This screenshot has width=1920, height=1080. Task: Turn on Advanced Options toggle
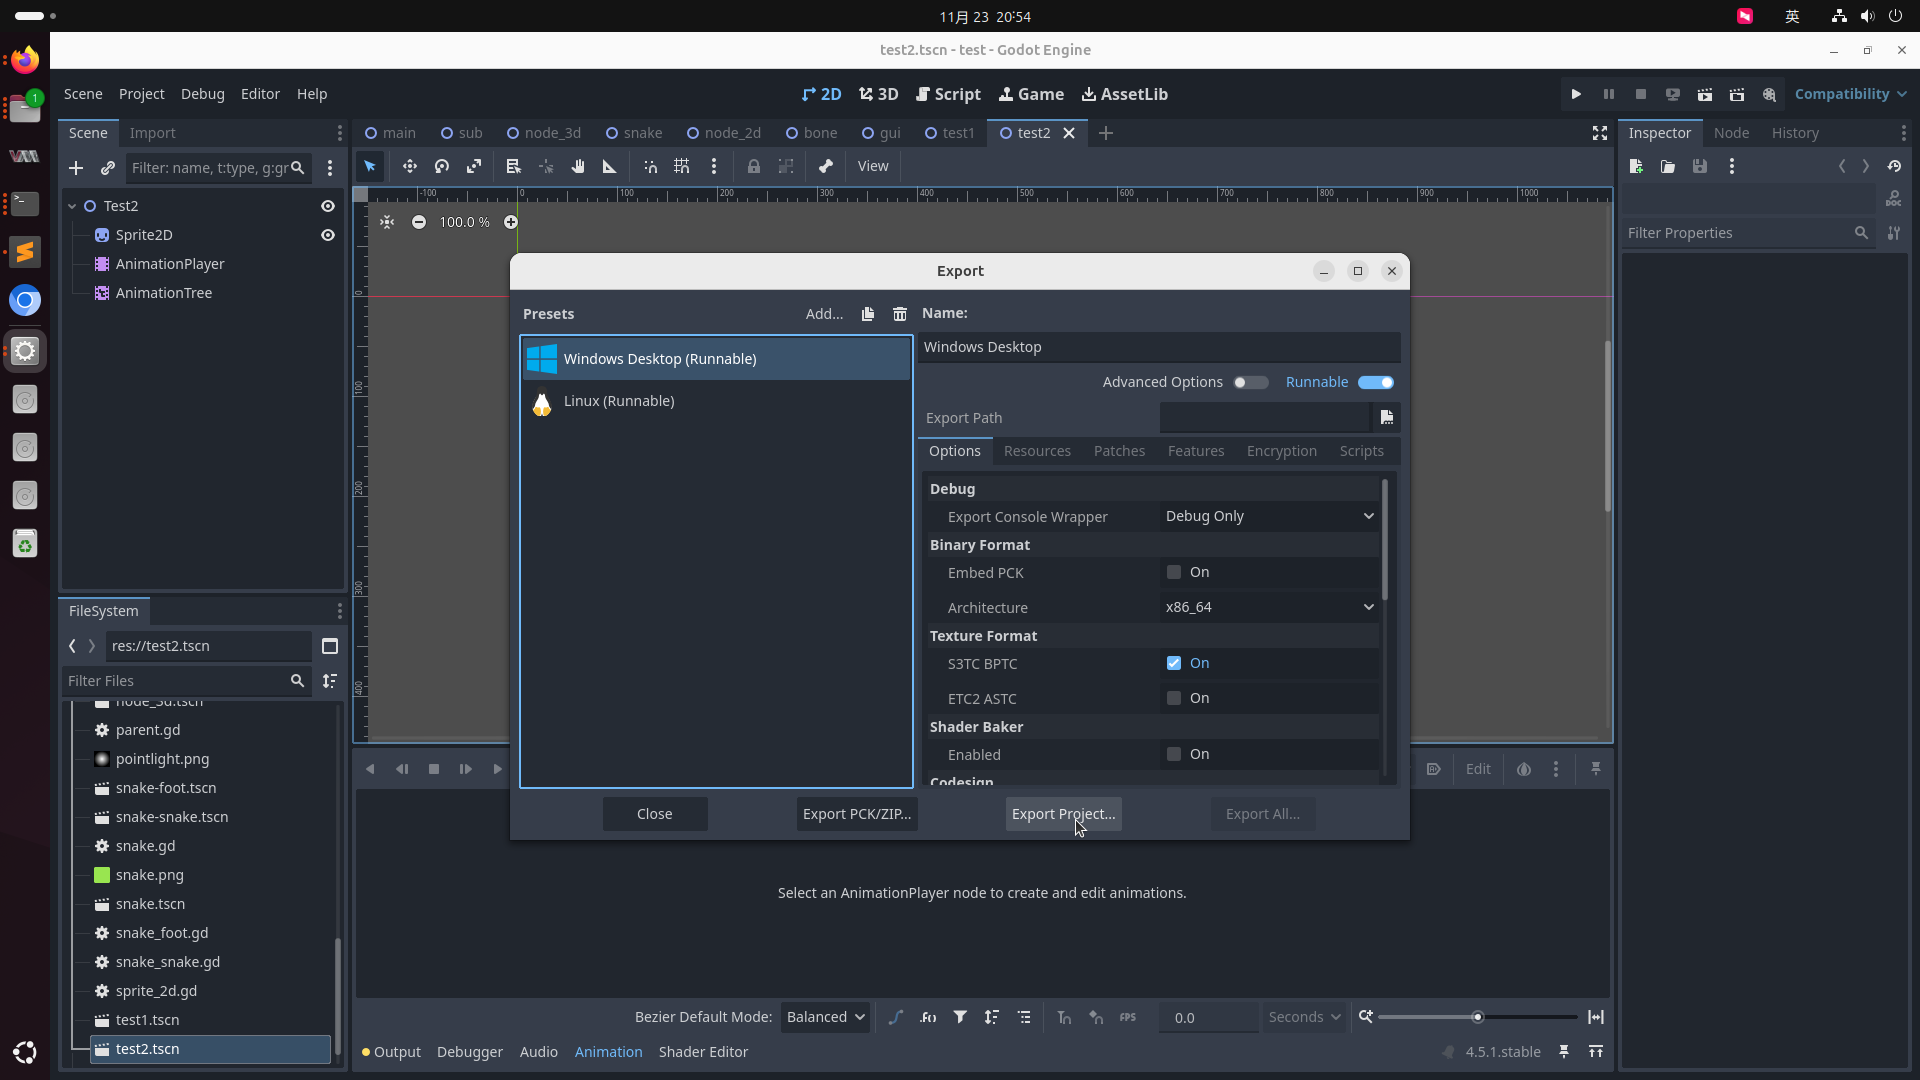click(x=1250, y=382)
